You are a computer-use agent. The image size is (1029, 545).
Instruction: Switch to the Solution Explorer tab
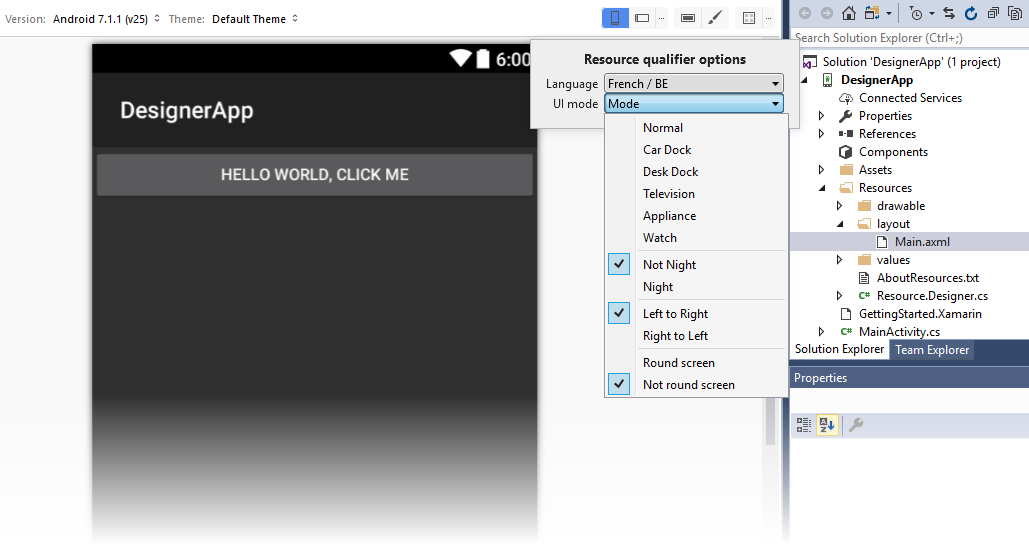(839, 349)
